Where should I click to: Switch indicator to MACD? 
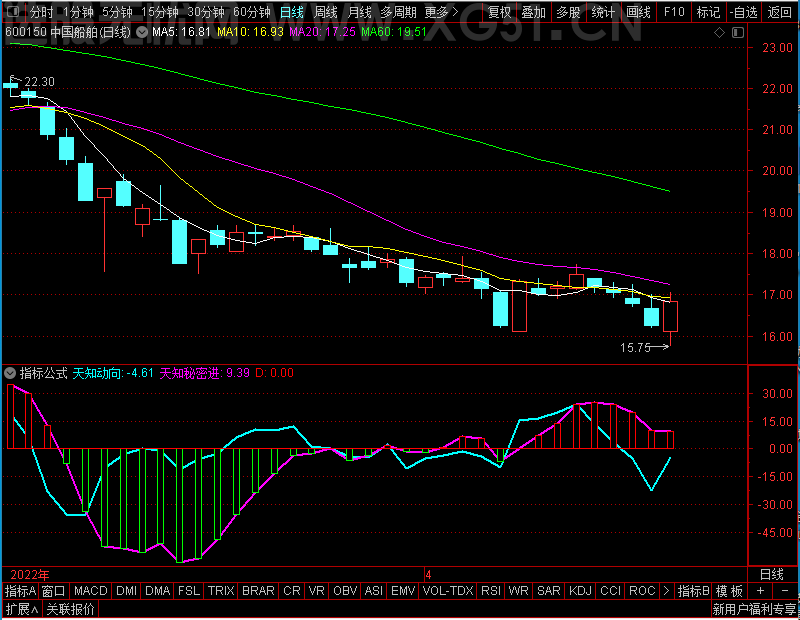pyautogui.click(x=91, y=591)
